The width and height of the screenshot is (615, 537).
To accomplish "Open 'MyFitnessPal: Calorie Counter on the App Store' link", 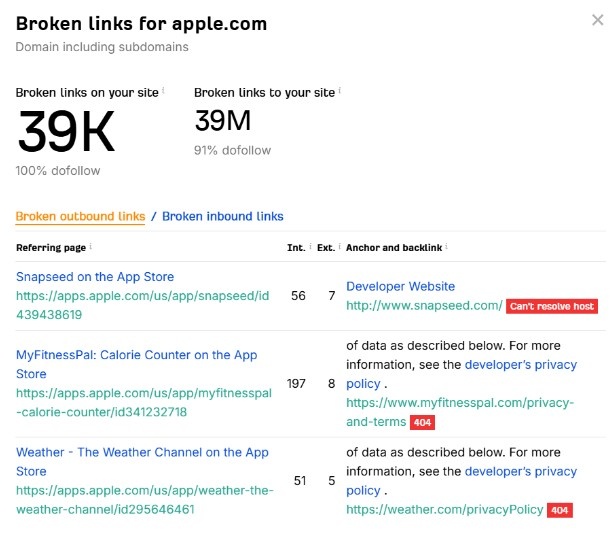I will (136, 364).
